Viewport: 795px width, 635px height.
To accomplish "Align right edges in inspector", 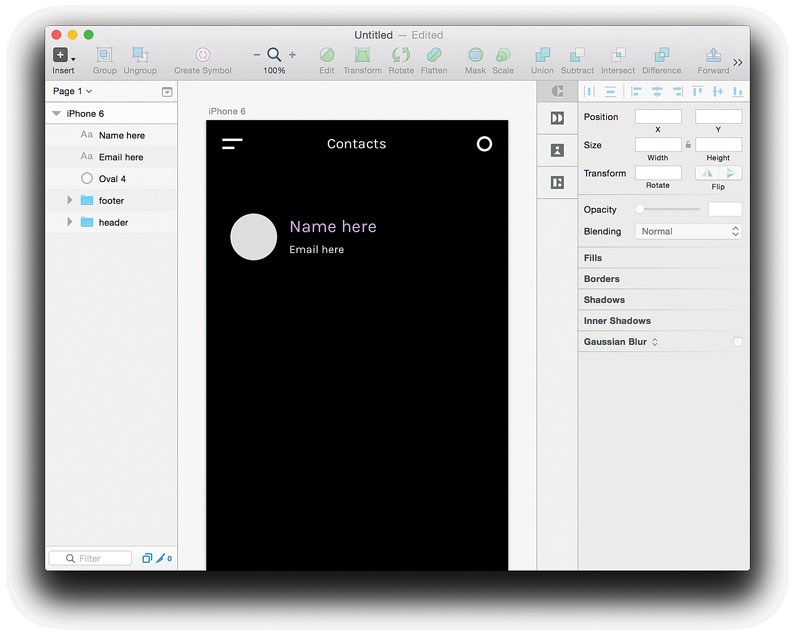I will point(677,91).
